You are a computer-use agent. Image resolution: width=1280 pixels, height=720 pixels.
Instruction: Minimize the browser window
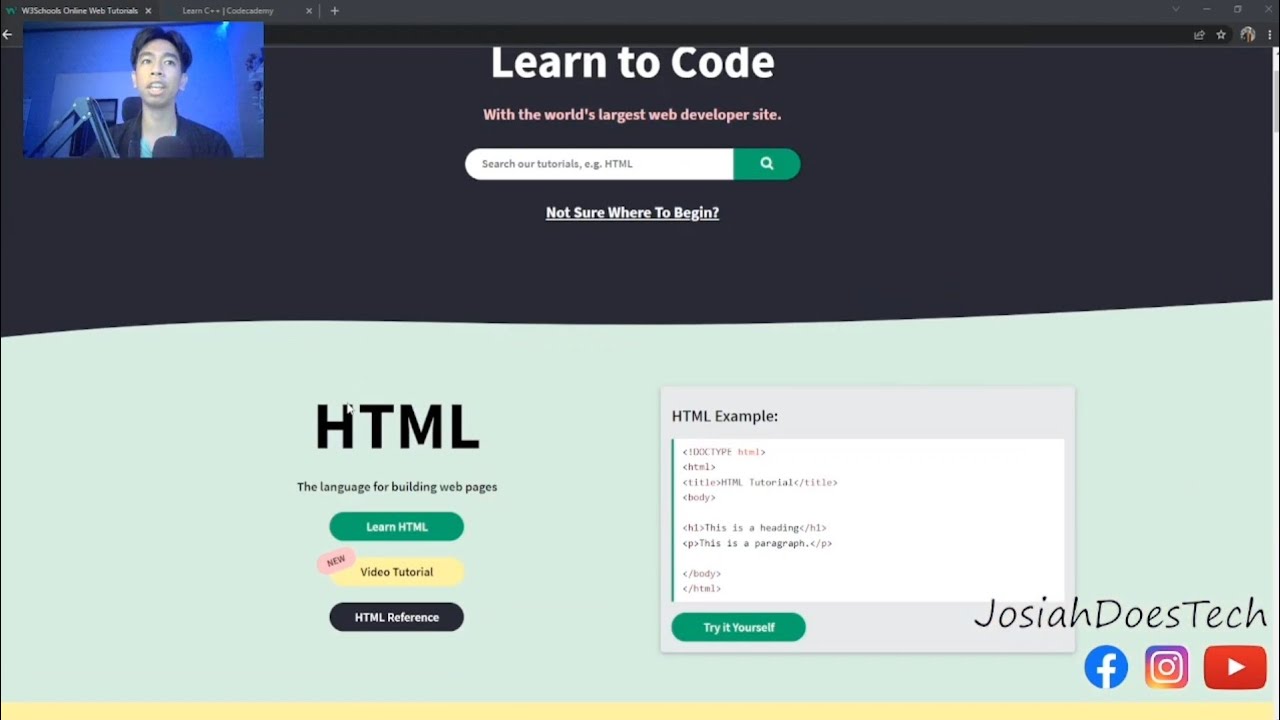1207,9
